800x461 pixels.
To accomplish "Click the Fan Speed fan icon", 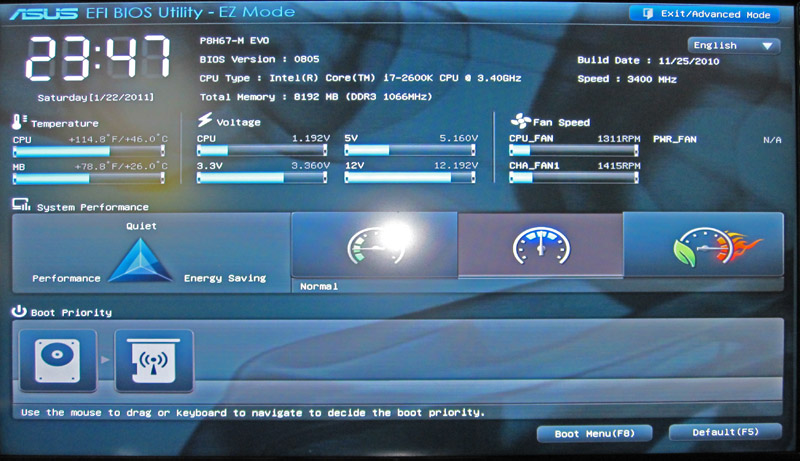I will pos(520,121).
